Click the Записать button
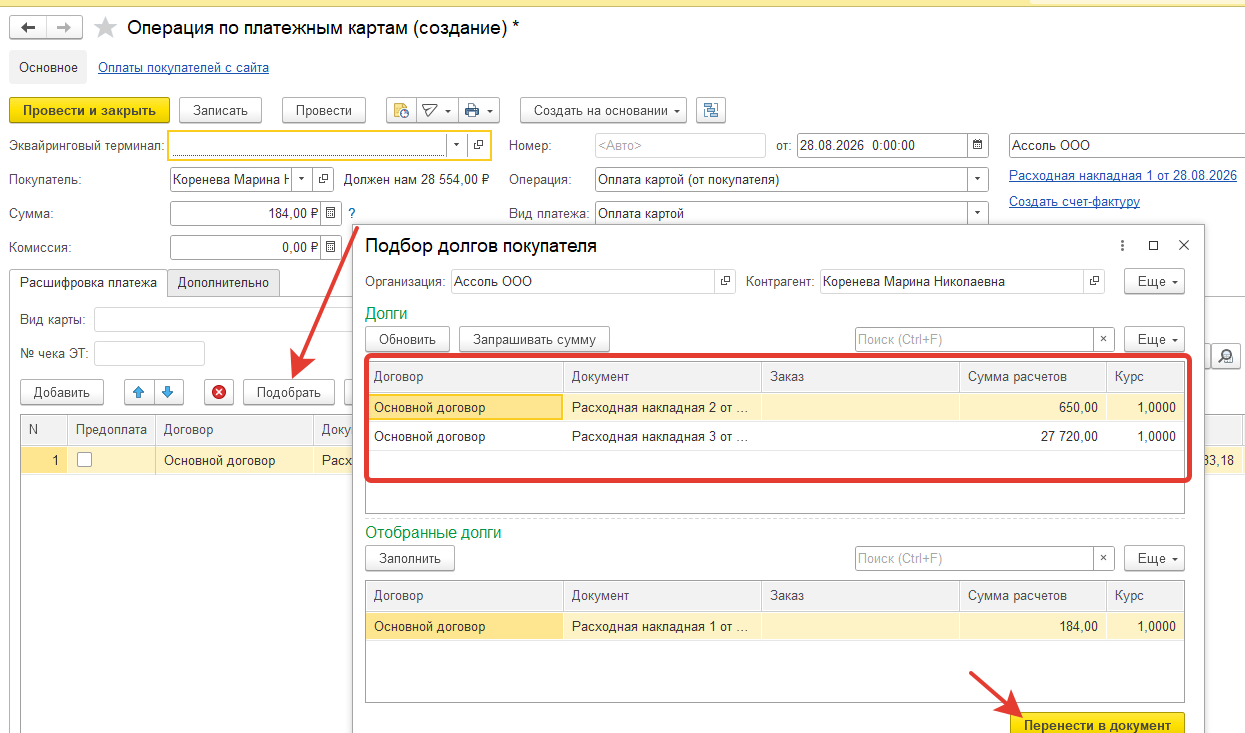The width and height of the screenshot is (1245, 733). (x=220, y=110)
